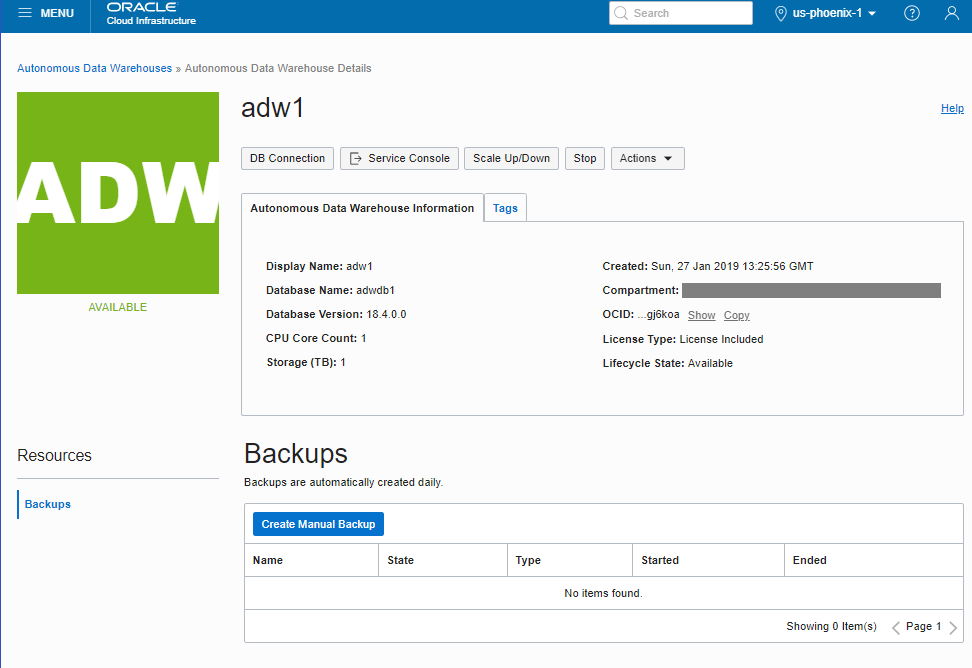The image size is (972, 668).
Task: Select Autonomous Data Warehouse Information tab
Action: coord(362,208)
